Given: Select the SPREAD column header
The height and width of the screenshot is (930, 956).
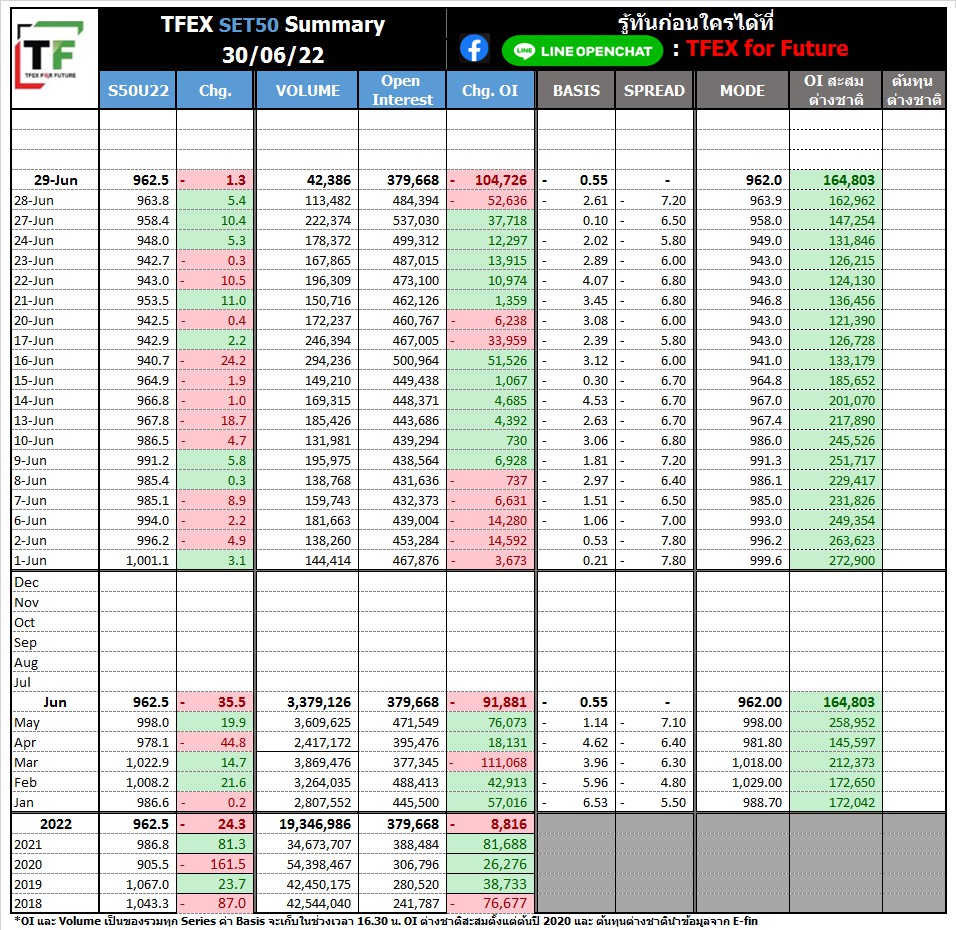Looking at the screenshot, I should click(654, 90).
